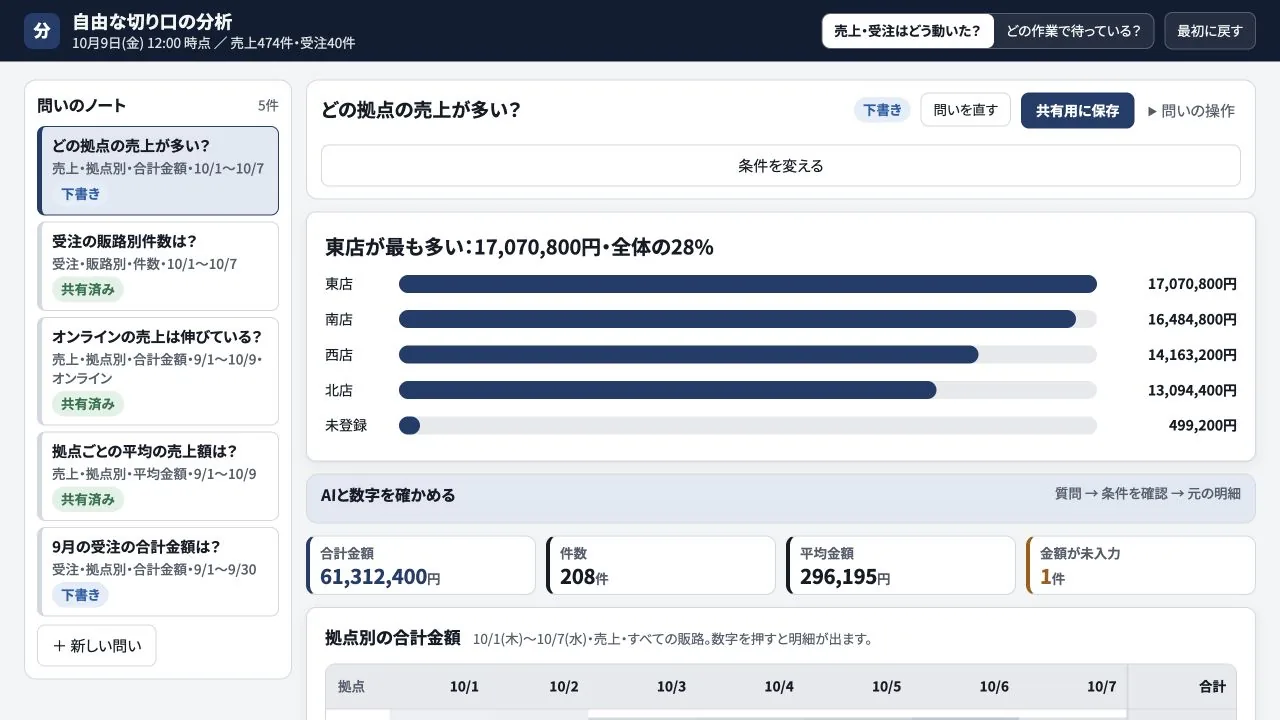Click the 北店 sales bar
The image size is (1280, 720).
point(667,390)
